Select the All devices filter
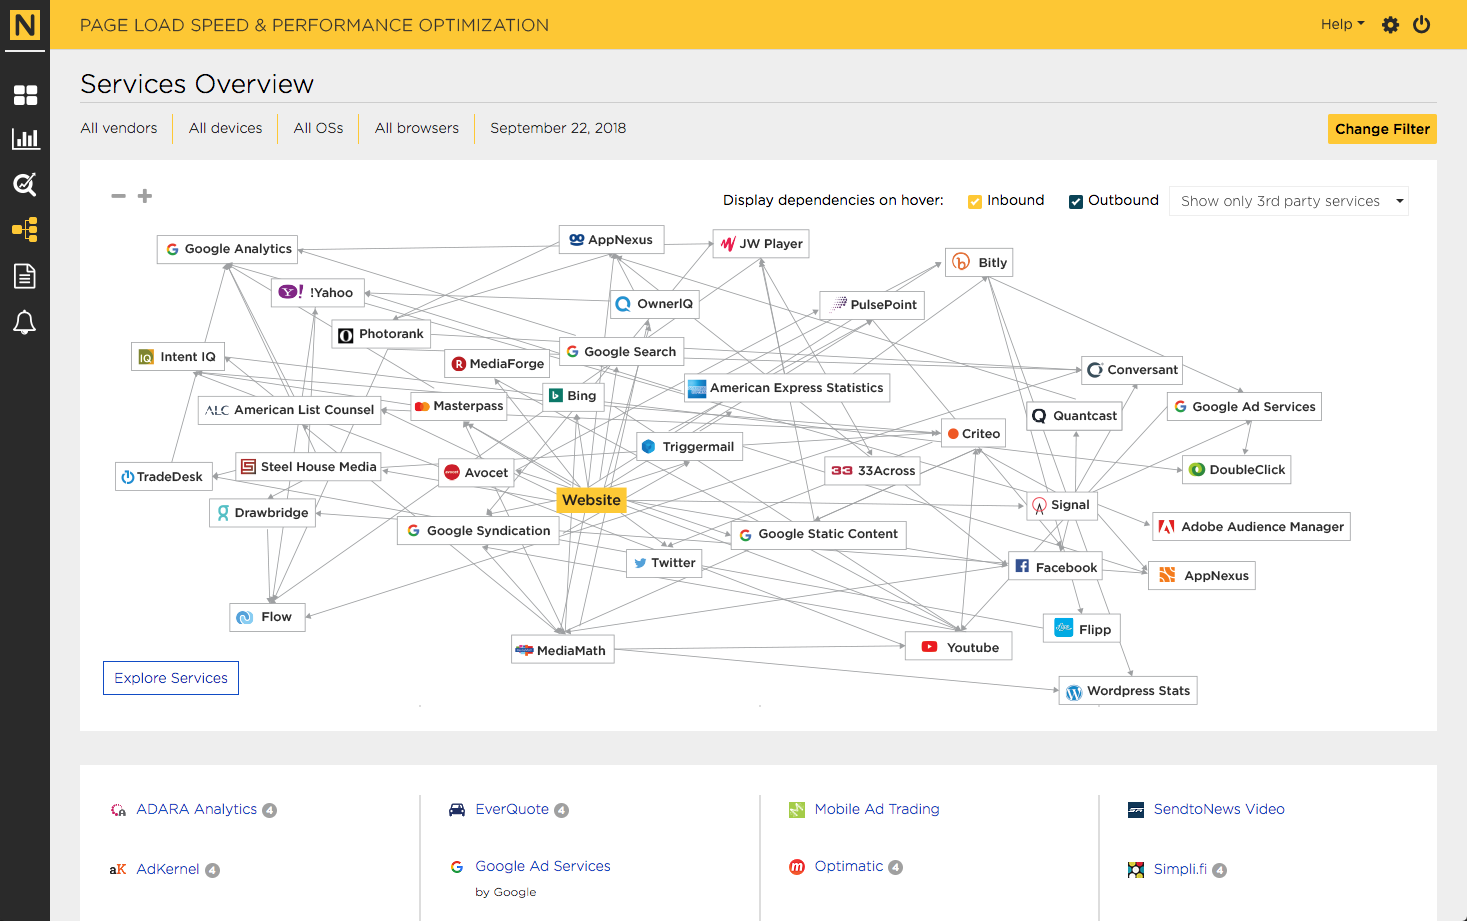This screenshot has width=1467, height=921. 226,128
